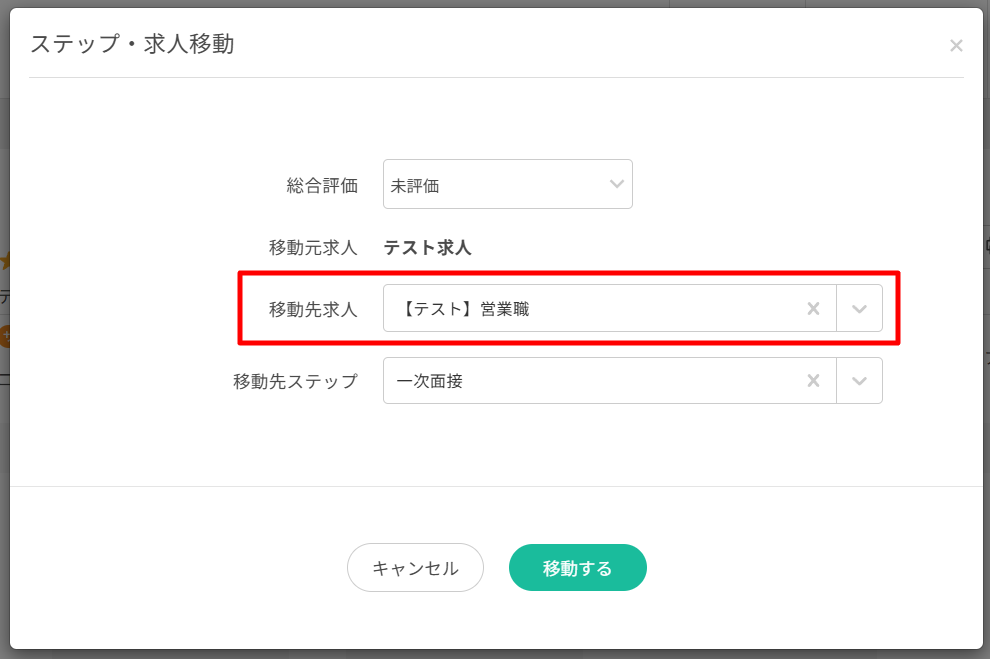Click the 一次面接 selected value
The width and height of the screenshot is (990, 659).
tap(429, 381)
